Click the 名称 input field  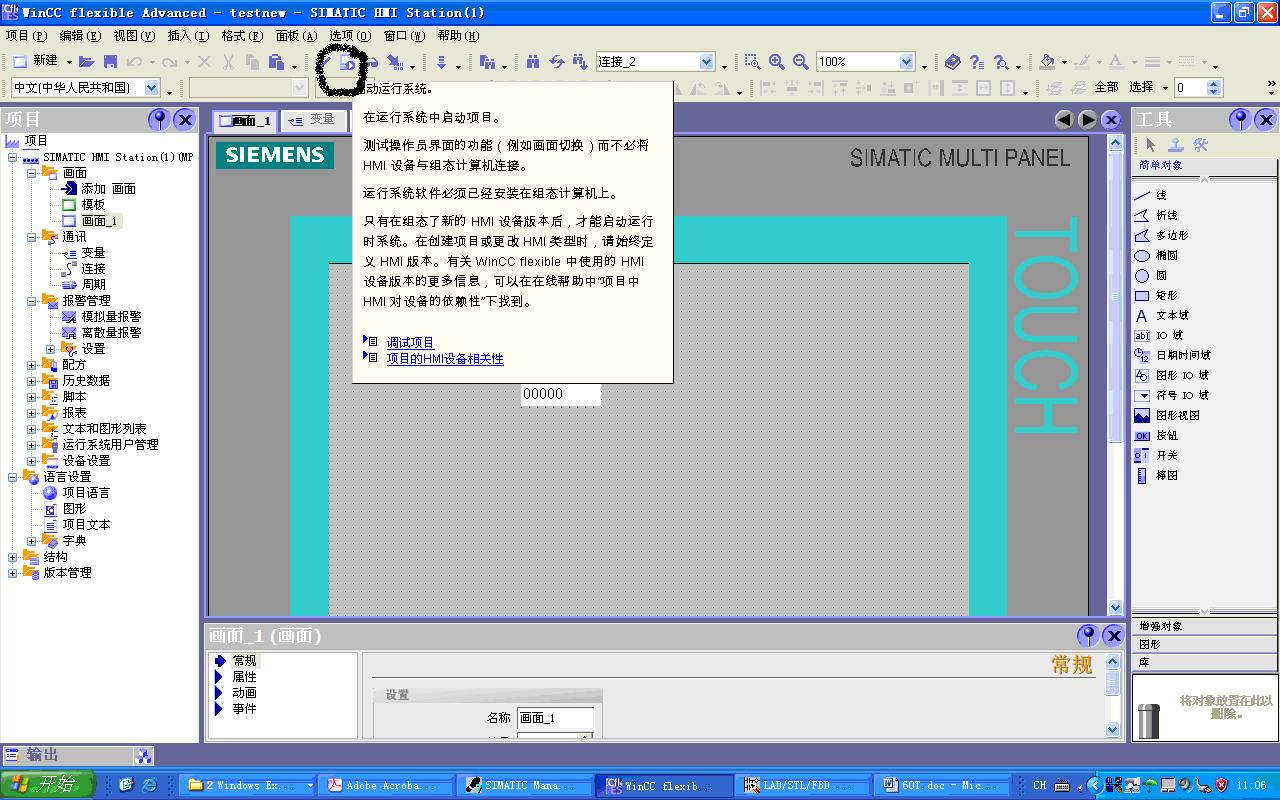(x=555, y=717)
